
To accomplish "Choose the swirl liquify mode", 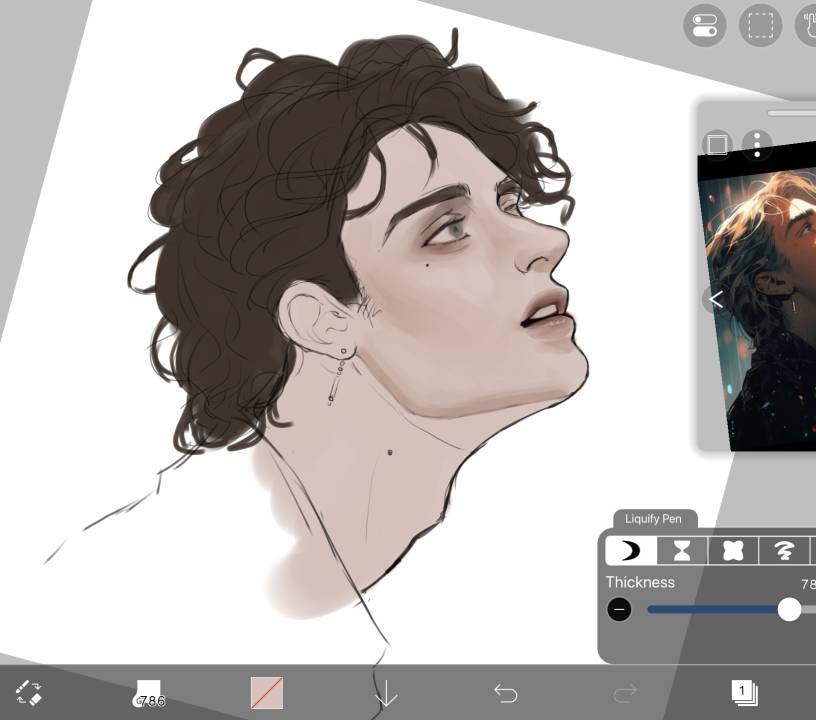I will coord(784,550).
